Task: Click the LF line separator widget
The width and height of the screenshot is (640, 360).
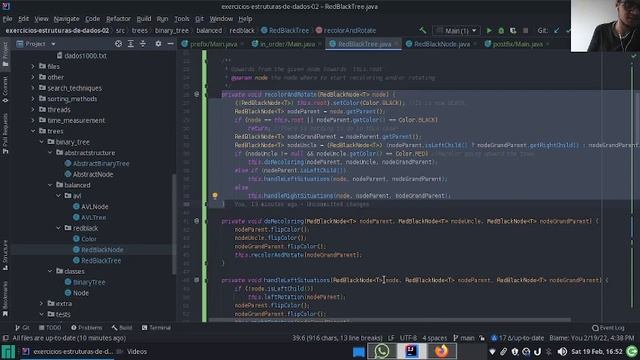Action: coord(391,338)
